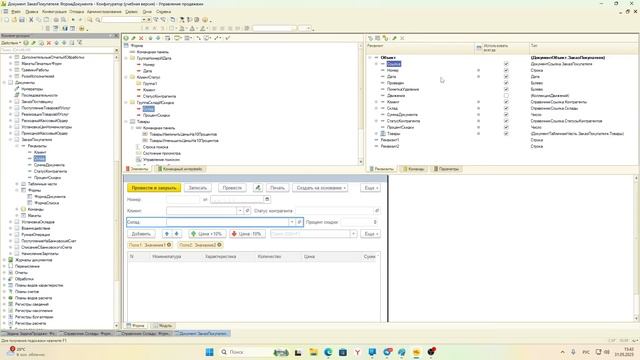Enable the unchecked checkbox for Движения row
The width and height of the screenshot is (640, 360).
(x=506, y=96)
